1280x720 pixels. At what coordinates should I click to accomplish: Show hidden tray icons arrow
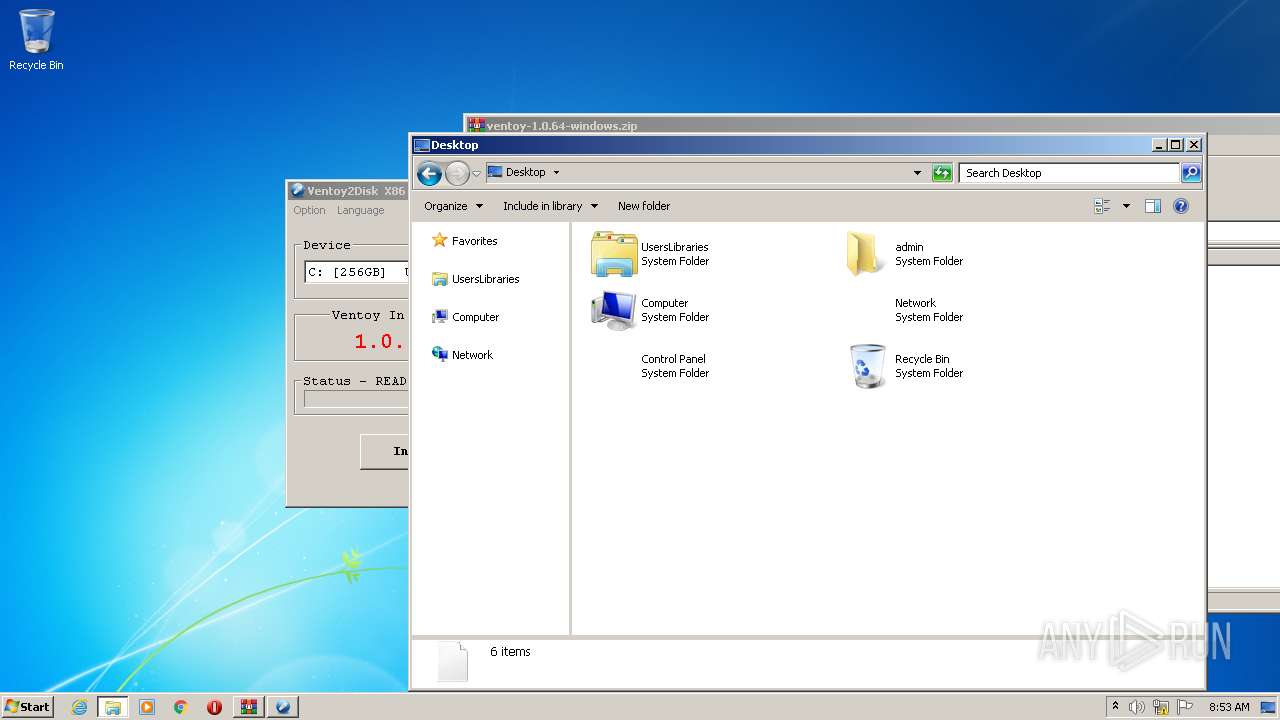coord(1115,706)
